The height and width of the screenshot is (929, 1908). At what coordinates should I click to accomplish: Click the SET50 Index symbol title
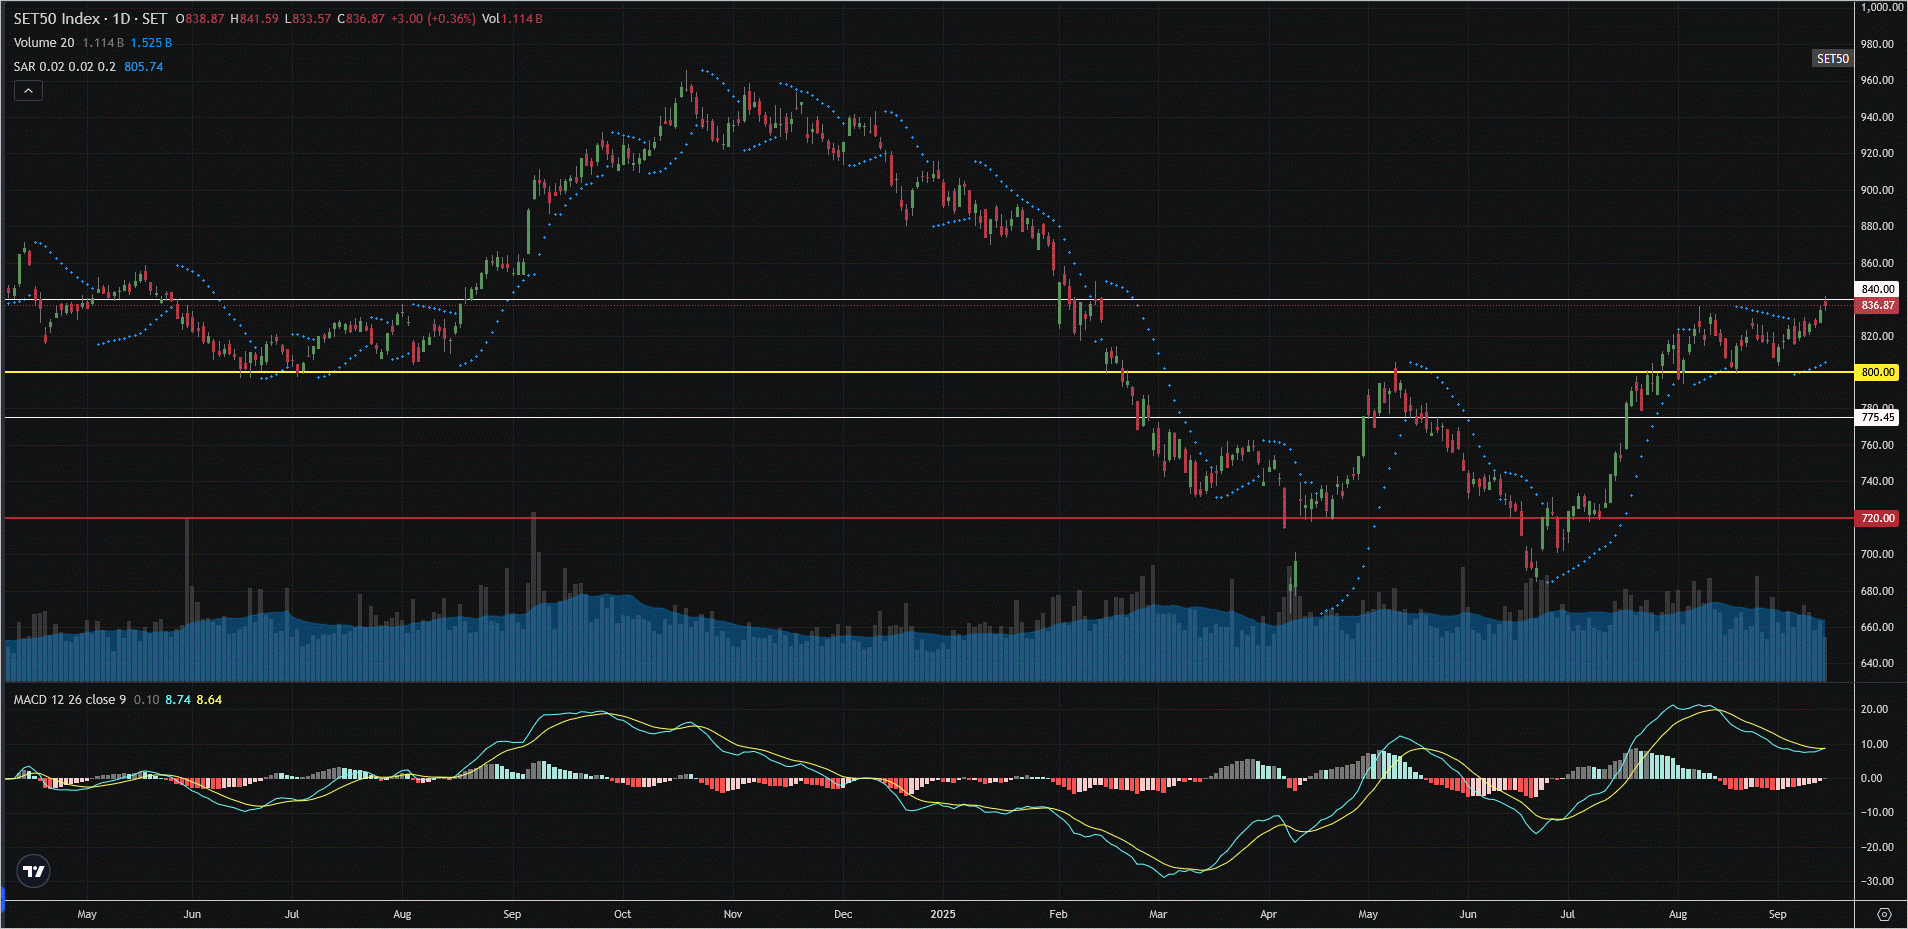[x=57, y=19]
